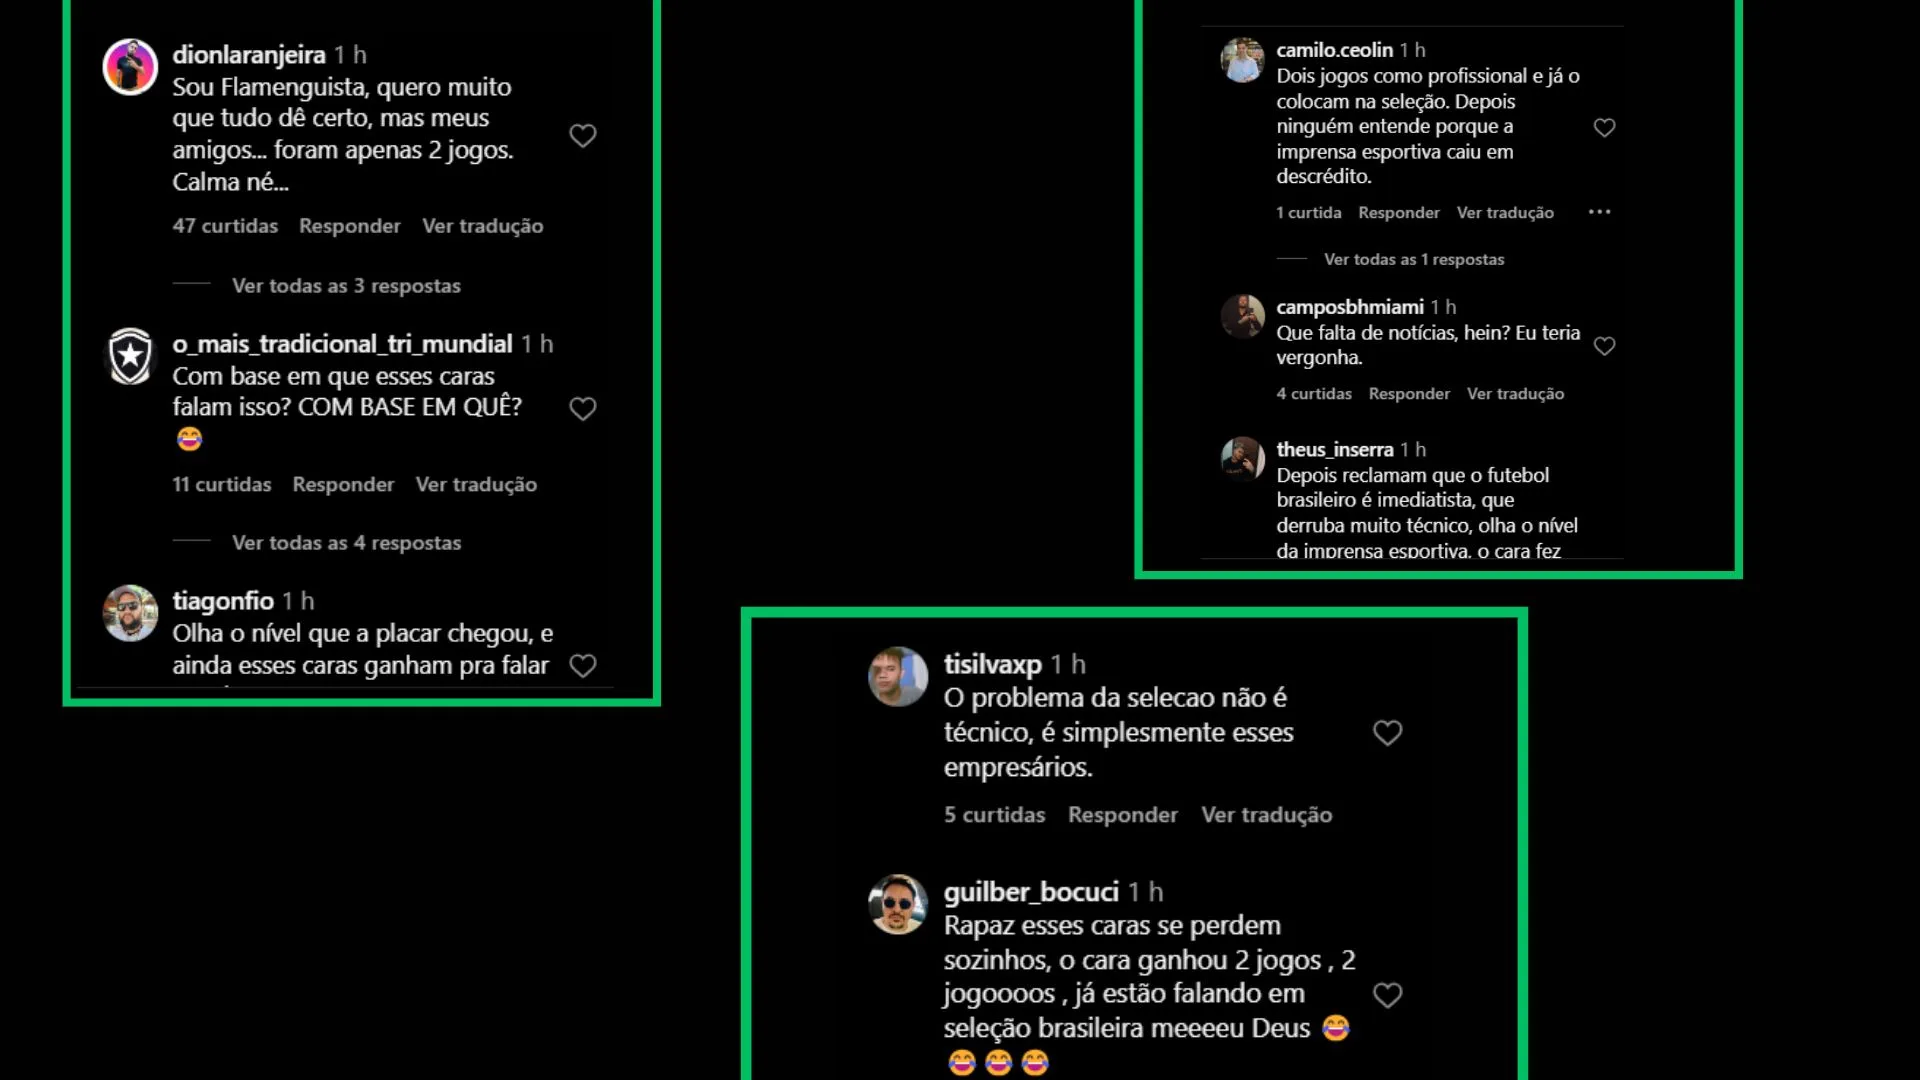
Task: View the 5 curtidas on tisilvaxp's comment
Action: (x=994, y=815)
